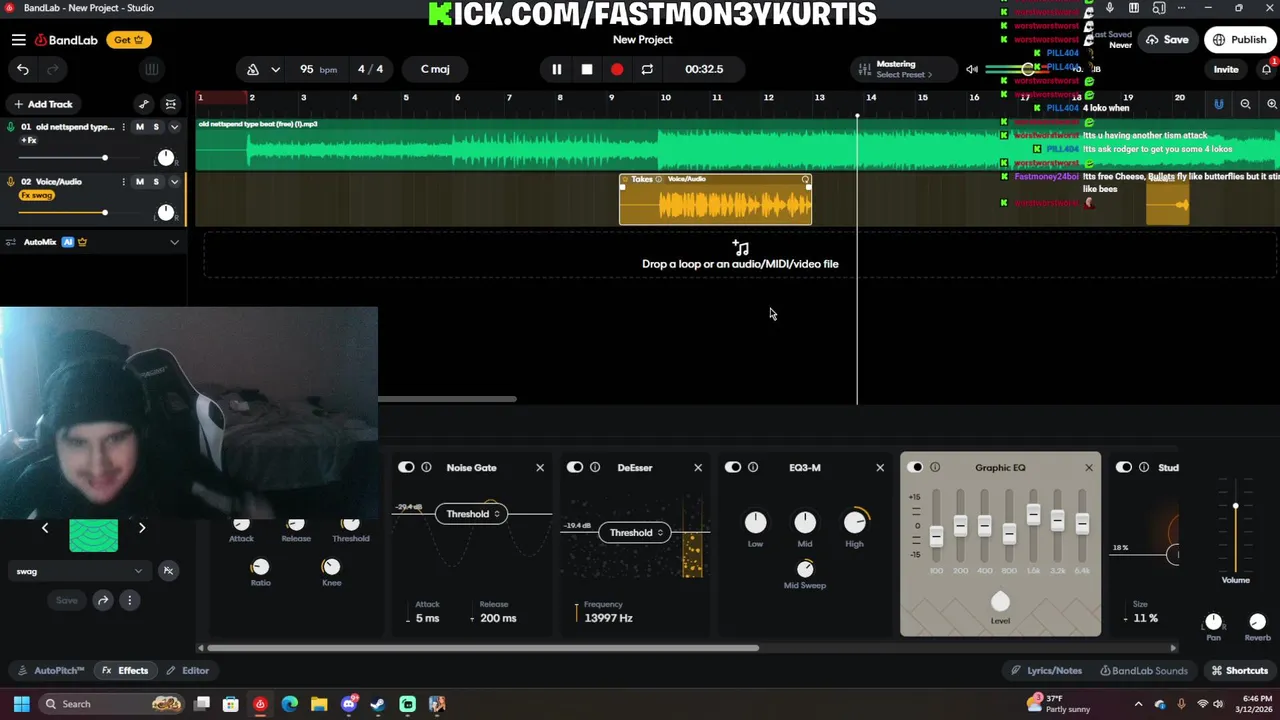This screenshot has height=720, width=1280.
Task: Open DeEsser Threshold selector
Action: pos(635,533)
